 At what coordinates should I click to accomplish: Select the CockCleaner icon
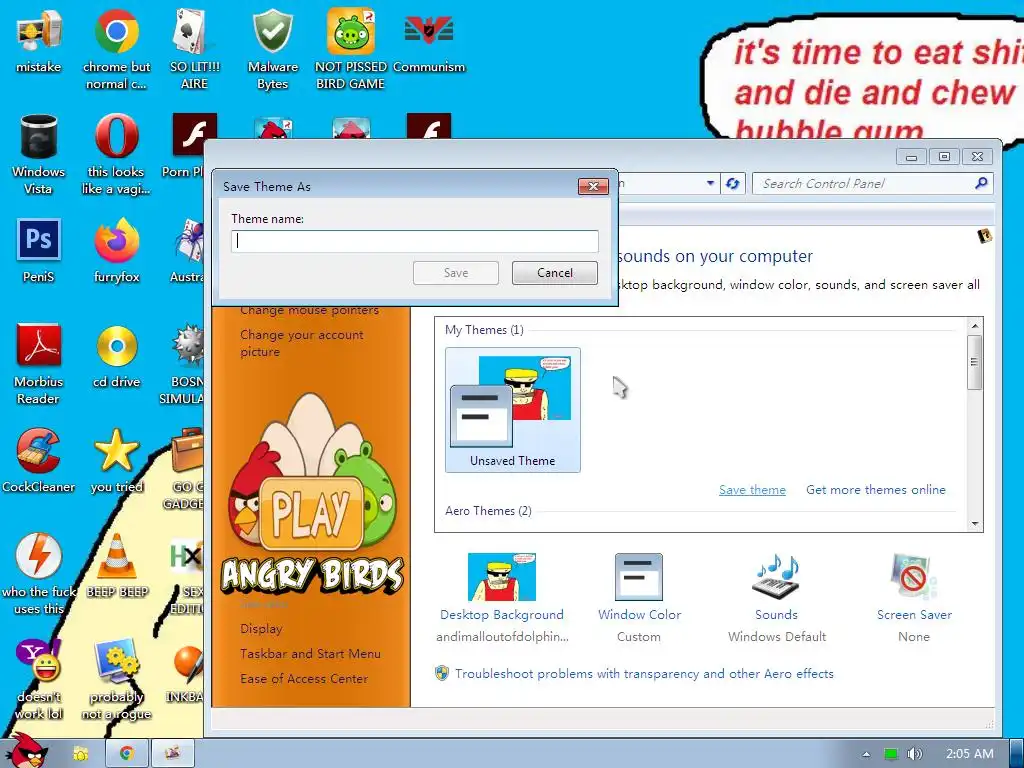click(39, 460)
